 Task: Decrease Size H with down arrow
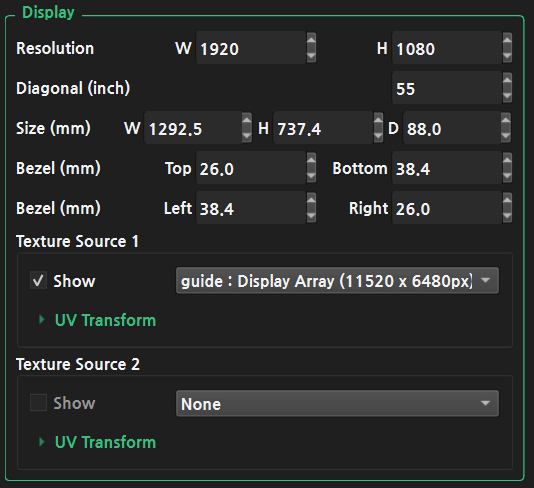click(378, 135)
